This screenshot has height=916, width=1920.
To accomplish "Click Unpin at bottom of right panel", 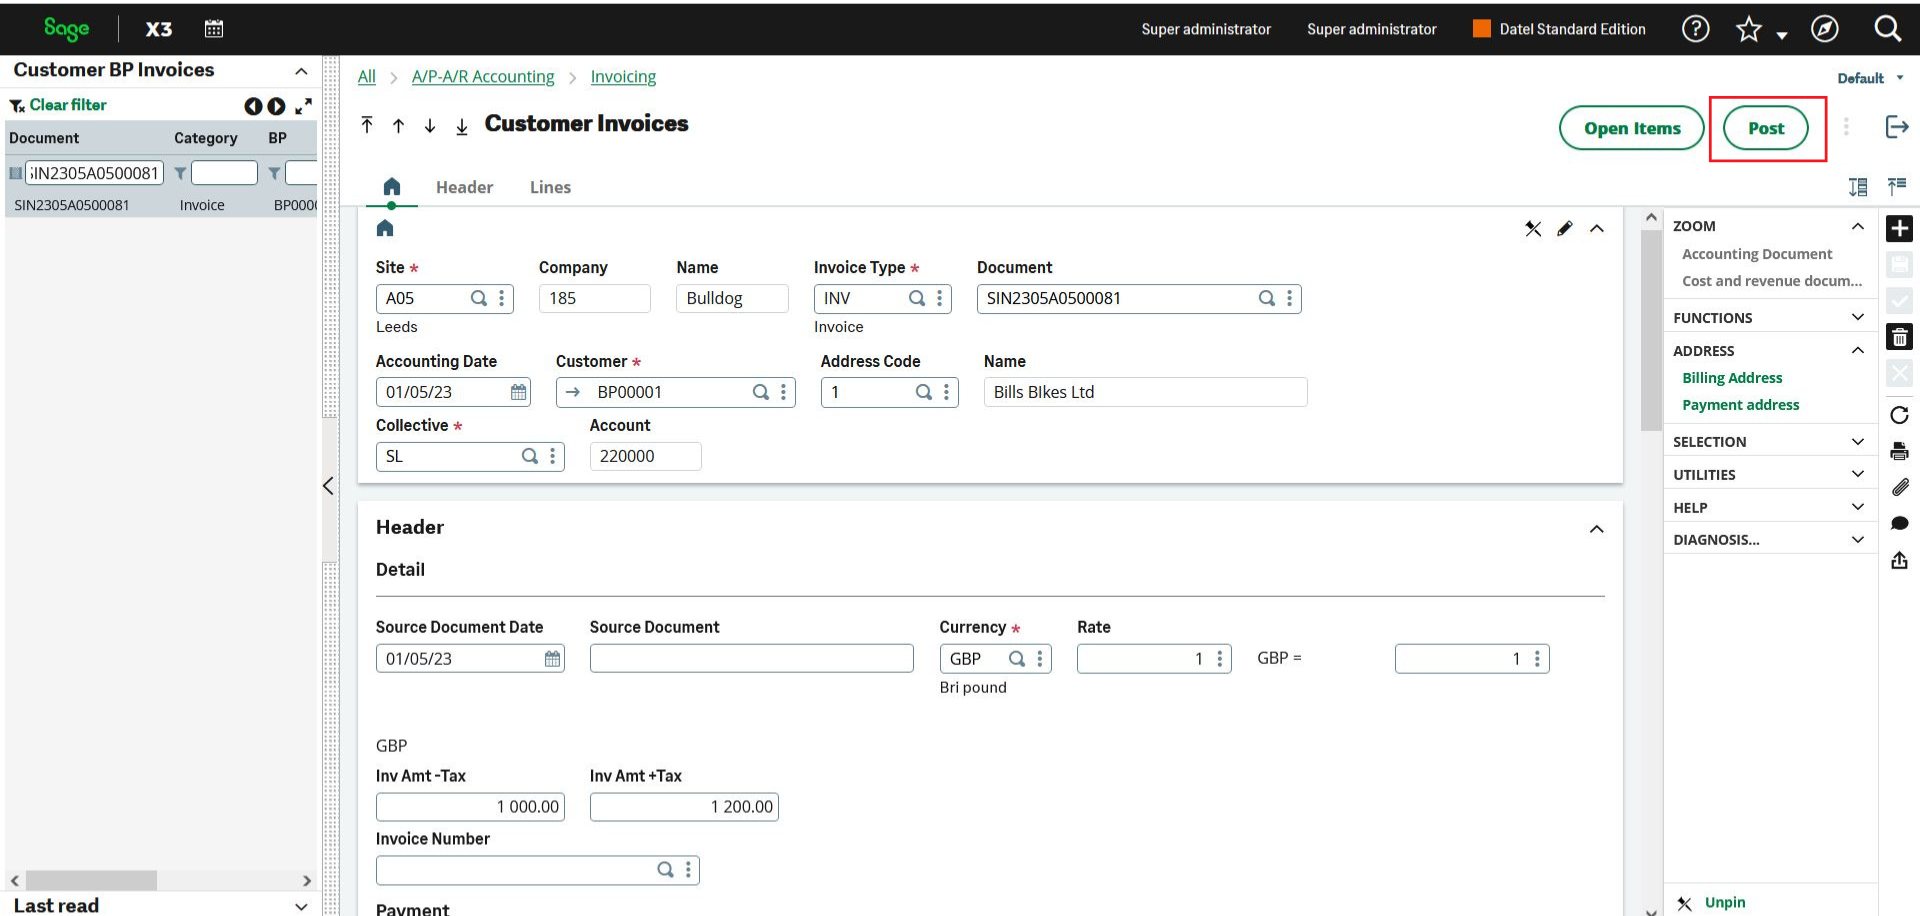I will coord(1725,902).
